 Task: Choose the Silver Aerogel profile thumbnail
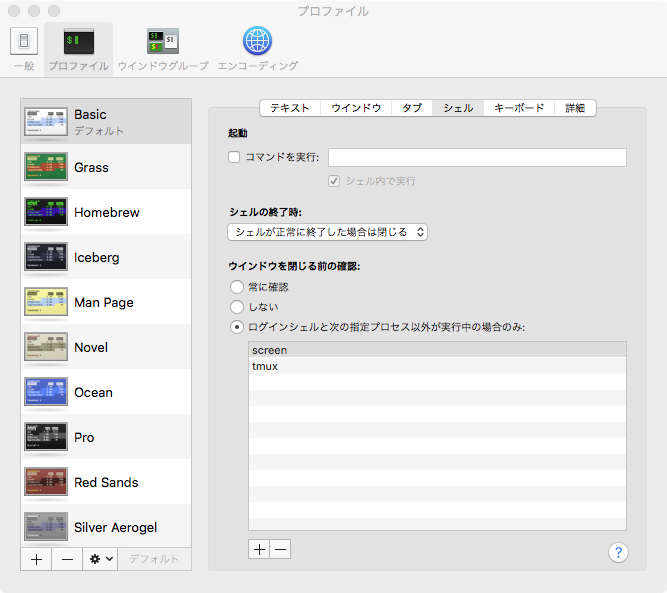click(46, 527)
